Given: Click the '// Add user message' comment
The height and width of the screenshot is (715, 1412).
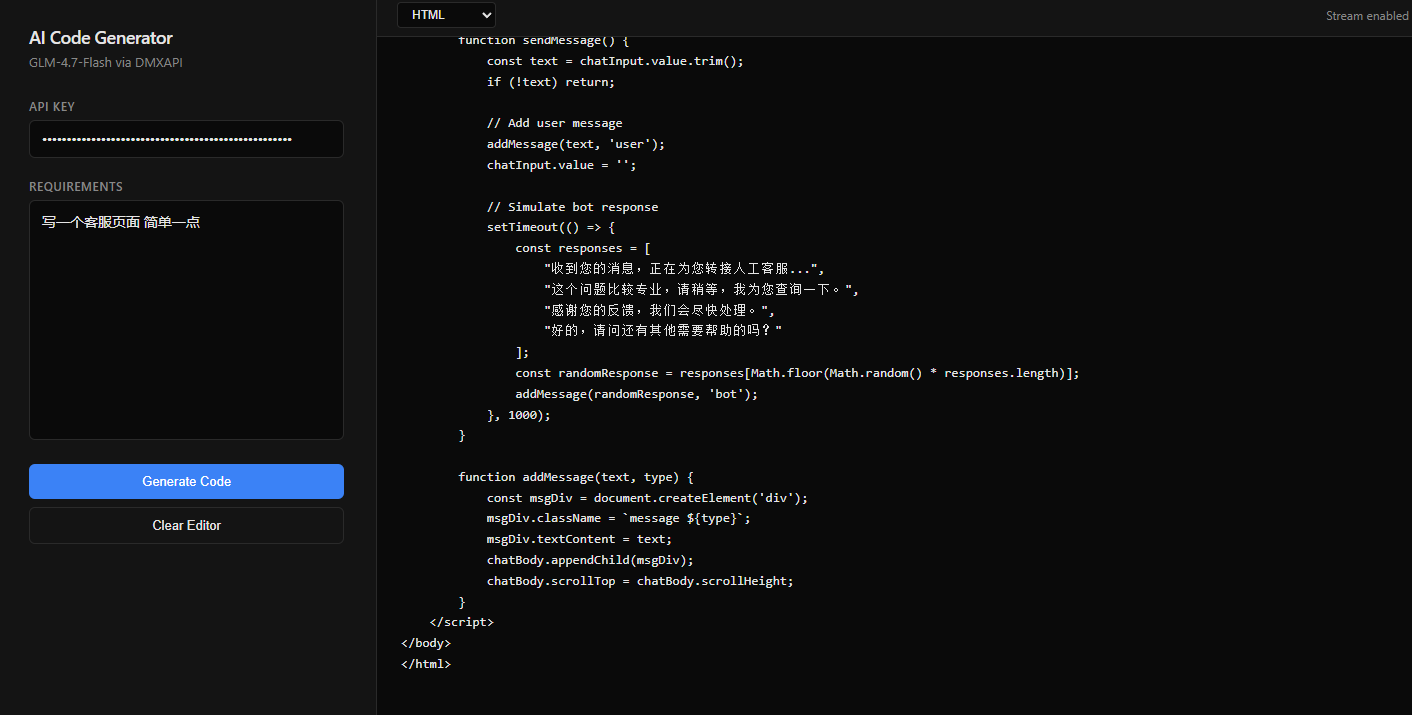Looking at the screenshot, I should [x=555, y=123].
